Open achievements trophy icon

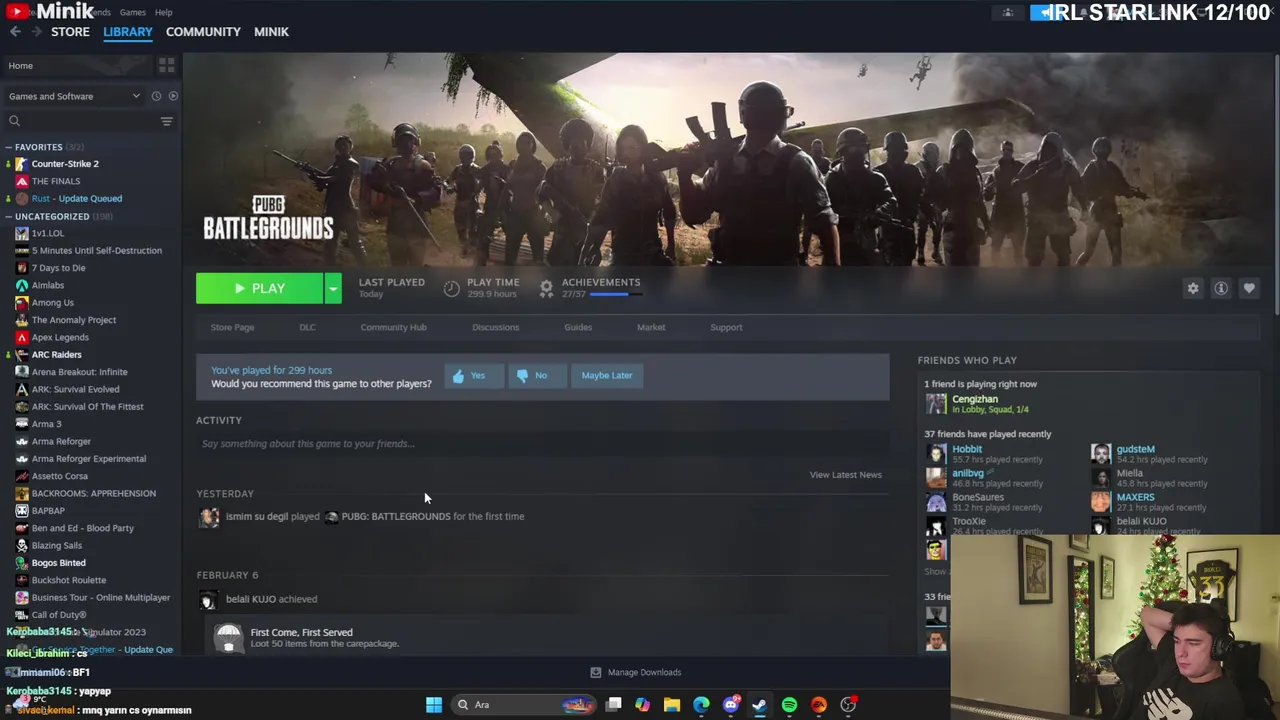pos(546,288)
